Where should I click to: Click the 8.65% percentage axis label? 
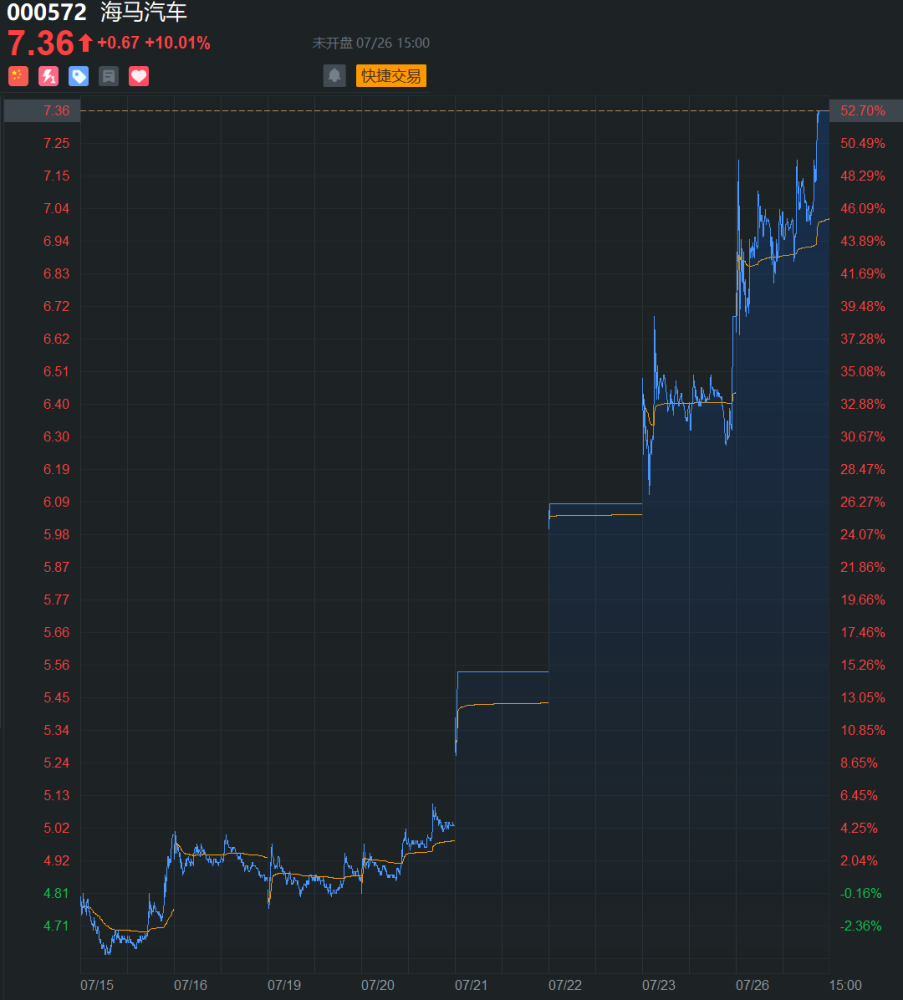pyautogui.click(x=859, y=763)
